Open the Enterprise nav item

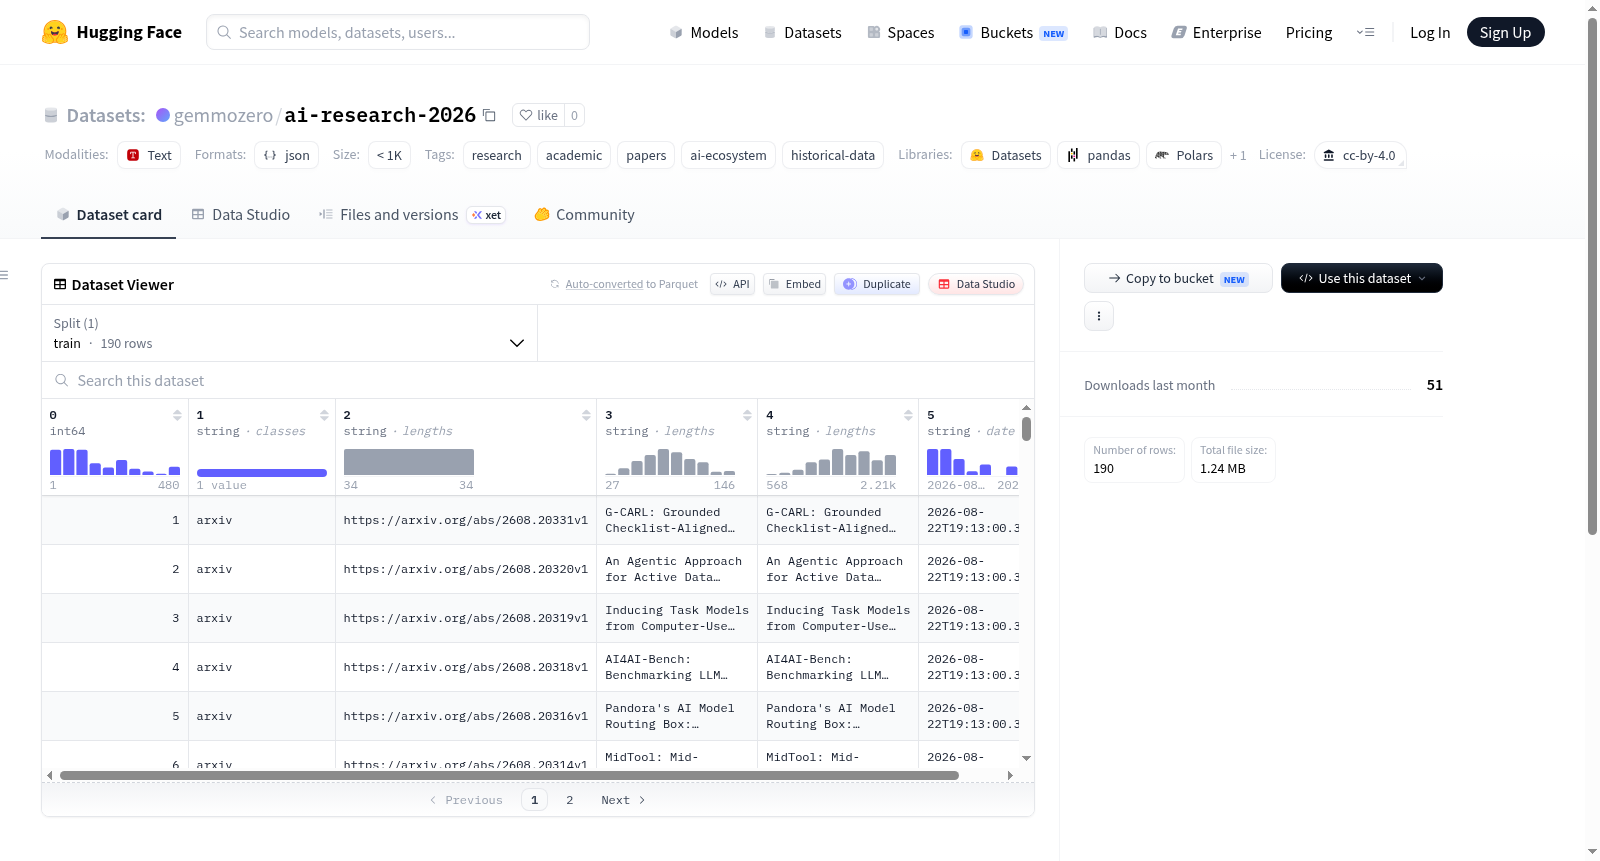(x=1216, y=32)
